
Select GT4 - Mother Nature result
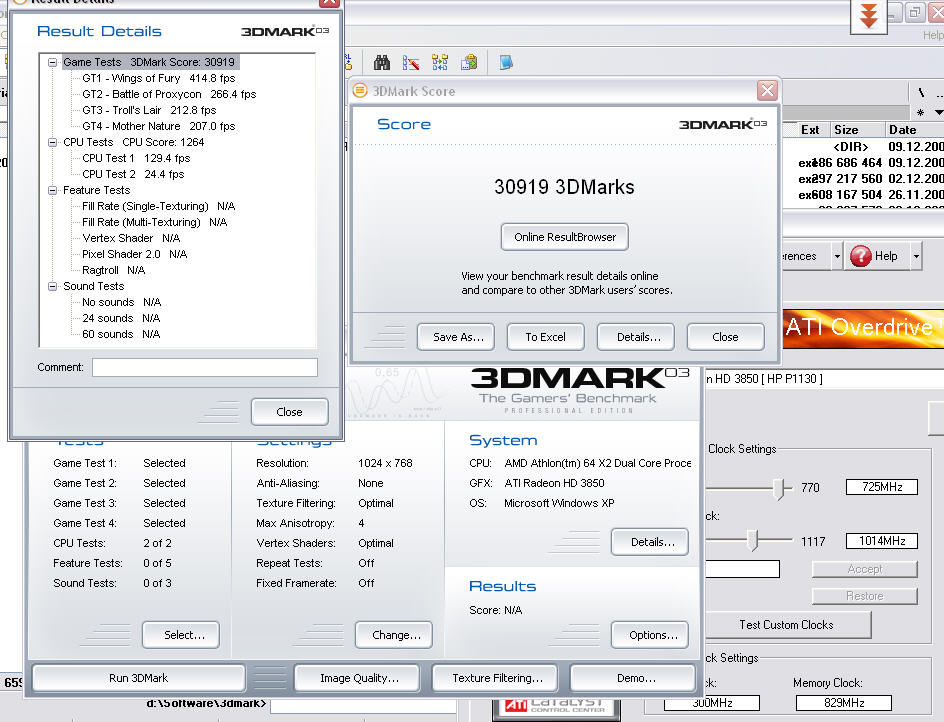click(x=158, y=126)
